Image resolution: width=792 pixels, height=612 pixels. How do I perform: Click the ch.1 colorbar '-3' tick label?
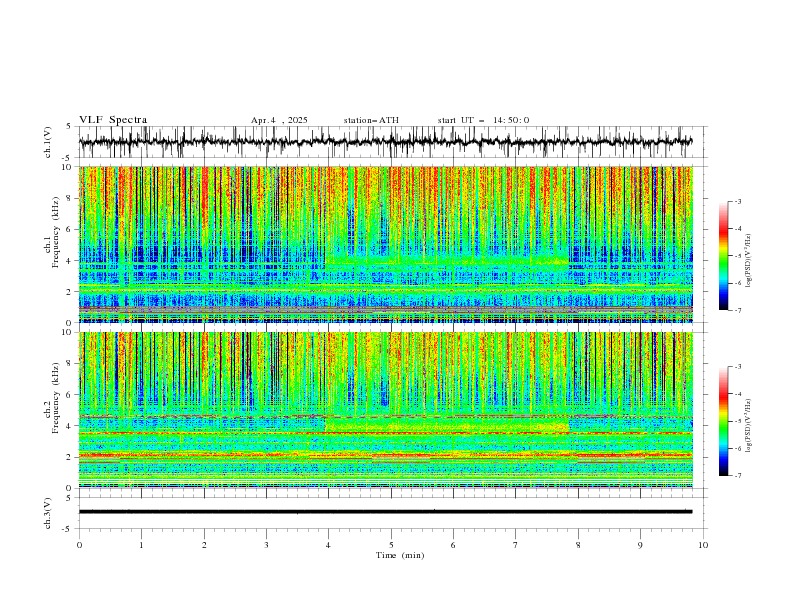click(738, 201)
